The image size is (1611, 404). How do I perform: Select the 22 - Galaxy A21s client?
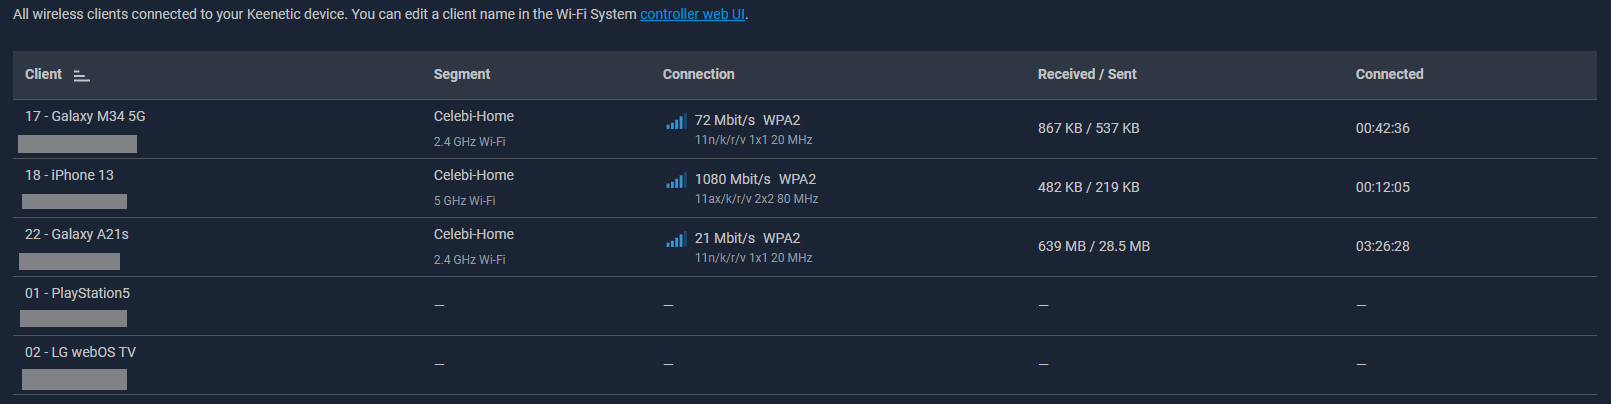(x=77, y=234)
